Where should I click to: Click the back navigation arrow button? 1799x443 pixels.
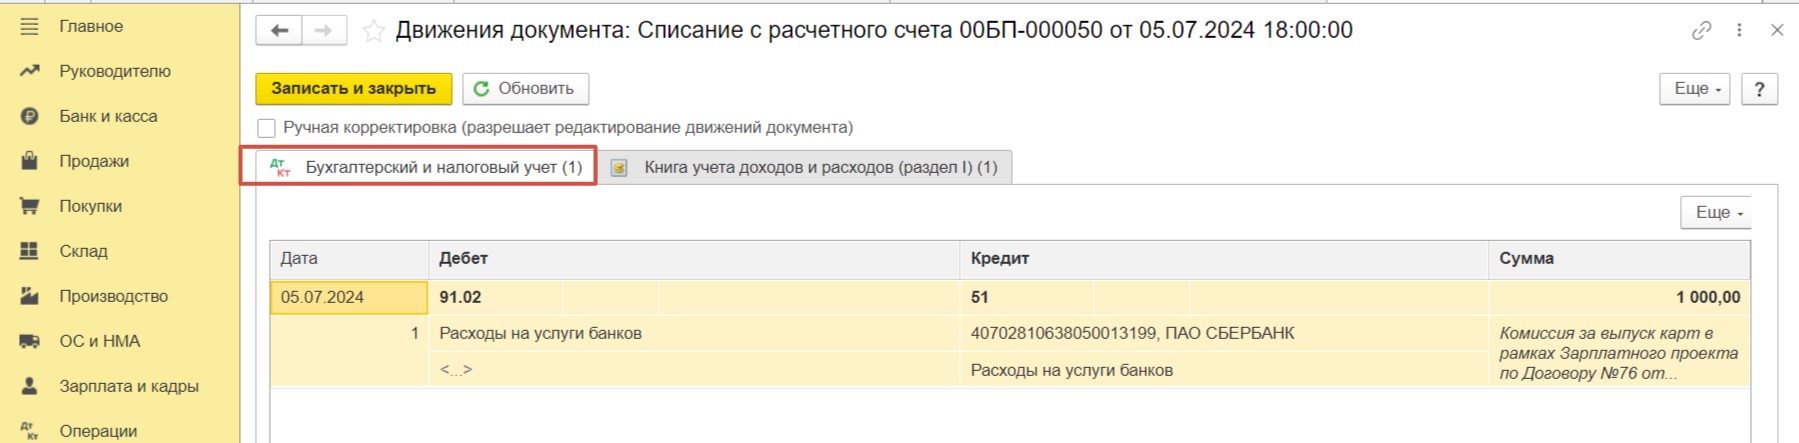(x=279, y=31)
